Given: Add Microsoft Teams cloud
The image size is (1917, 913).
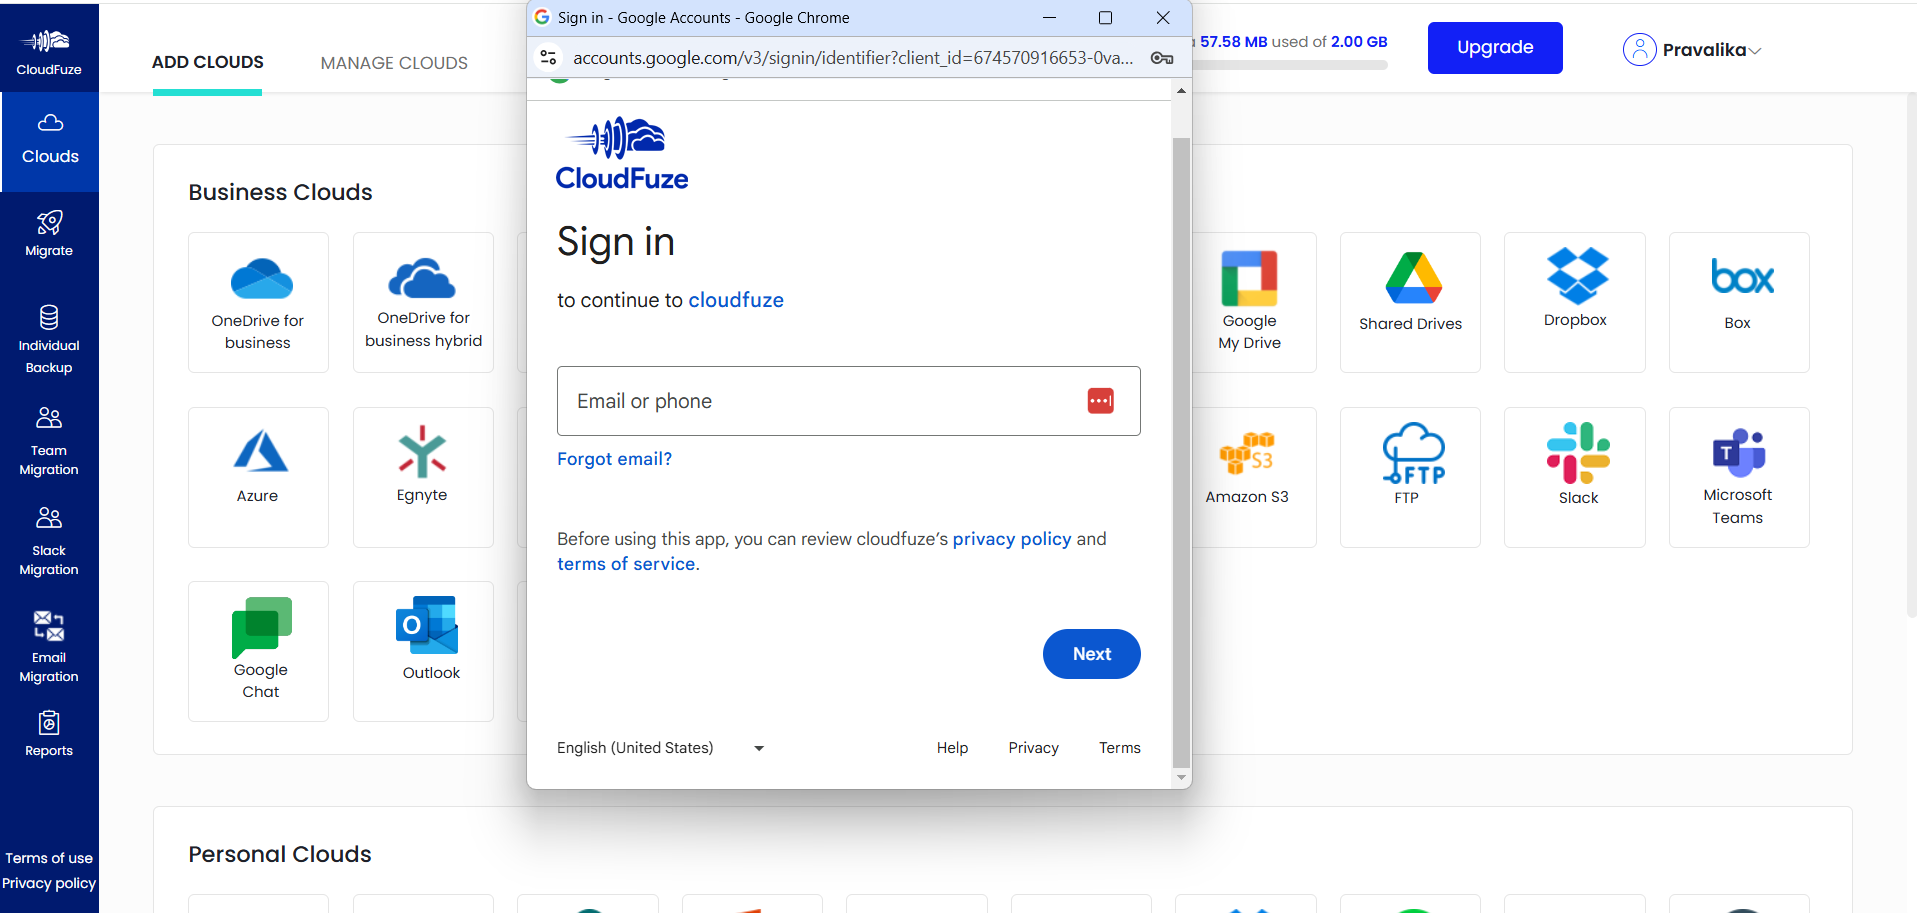Looking at the screenshot, I should (x=1739, y=477).
